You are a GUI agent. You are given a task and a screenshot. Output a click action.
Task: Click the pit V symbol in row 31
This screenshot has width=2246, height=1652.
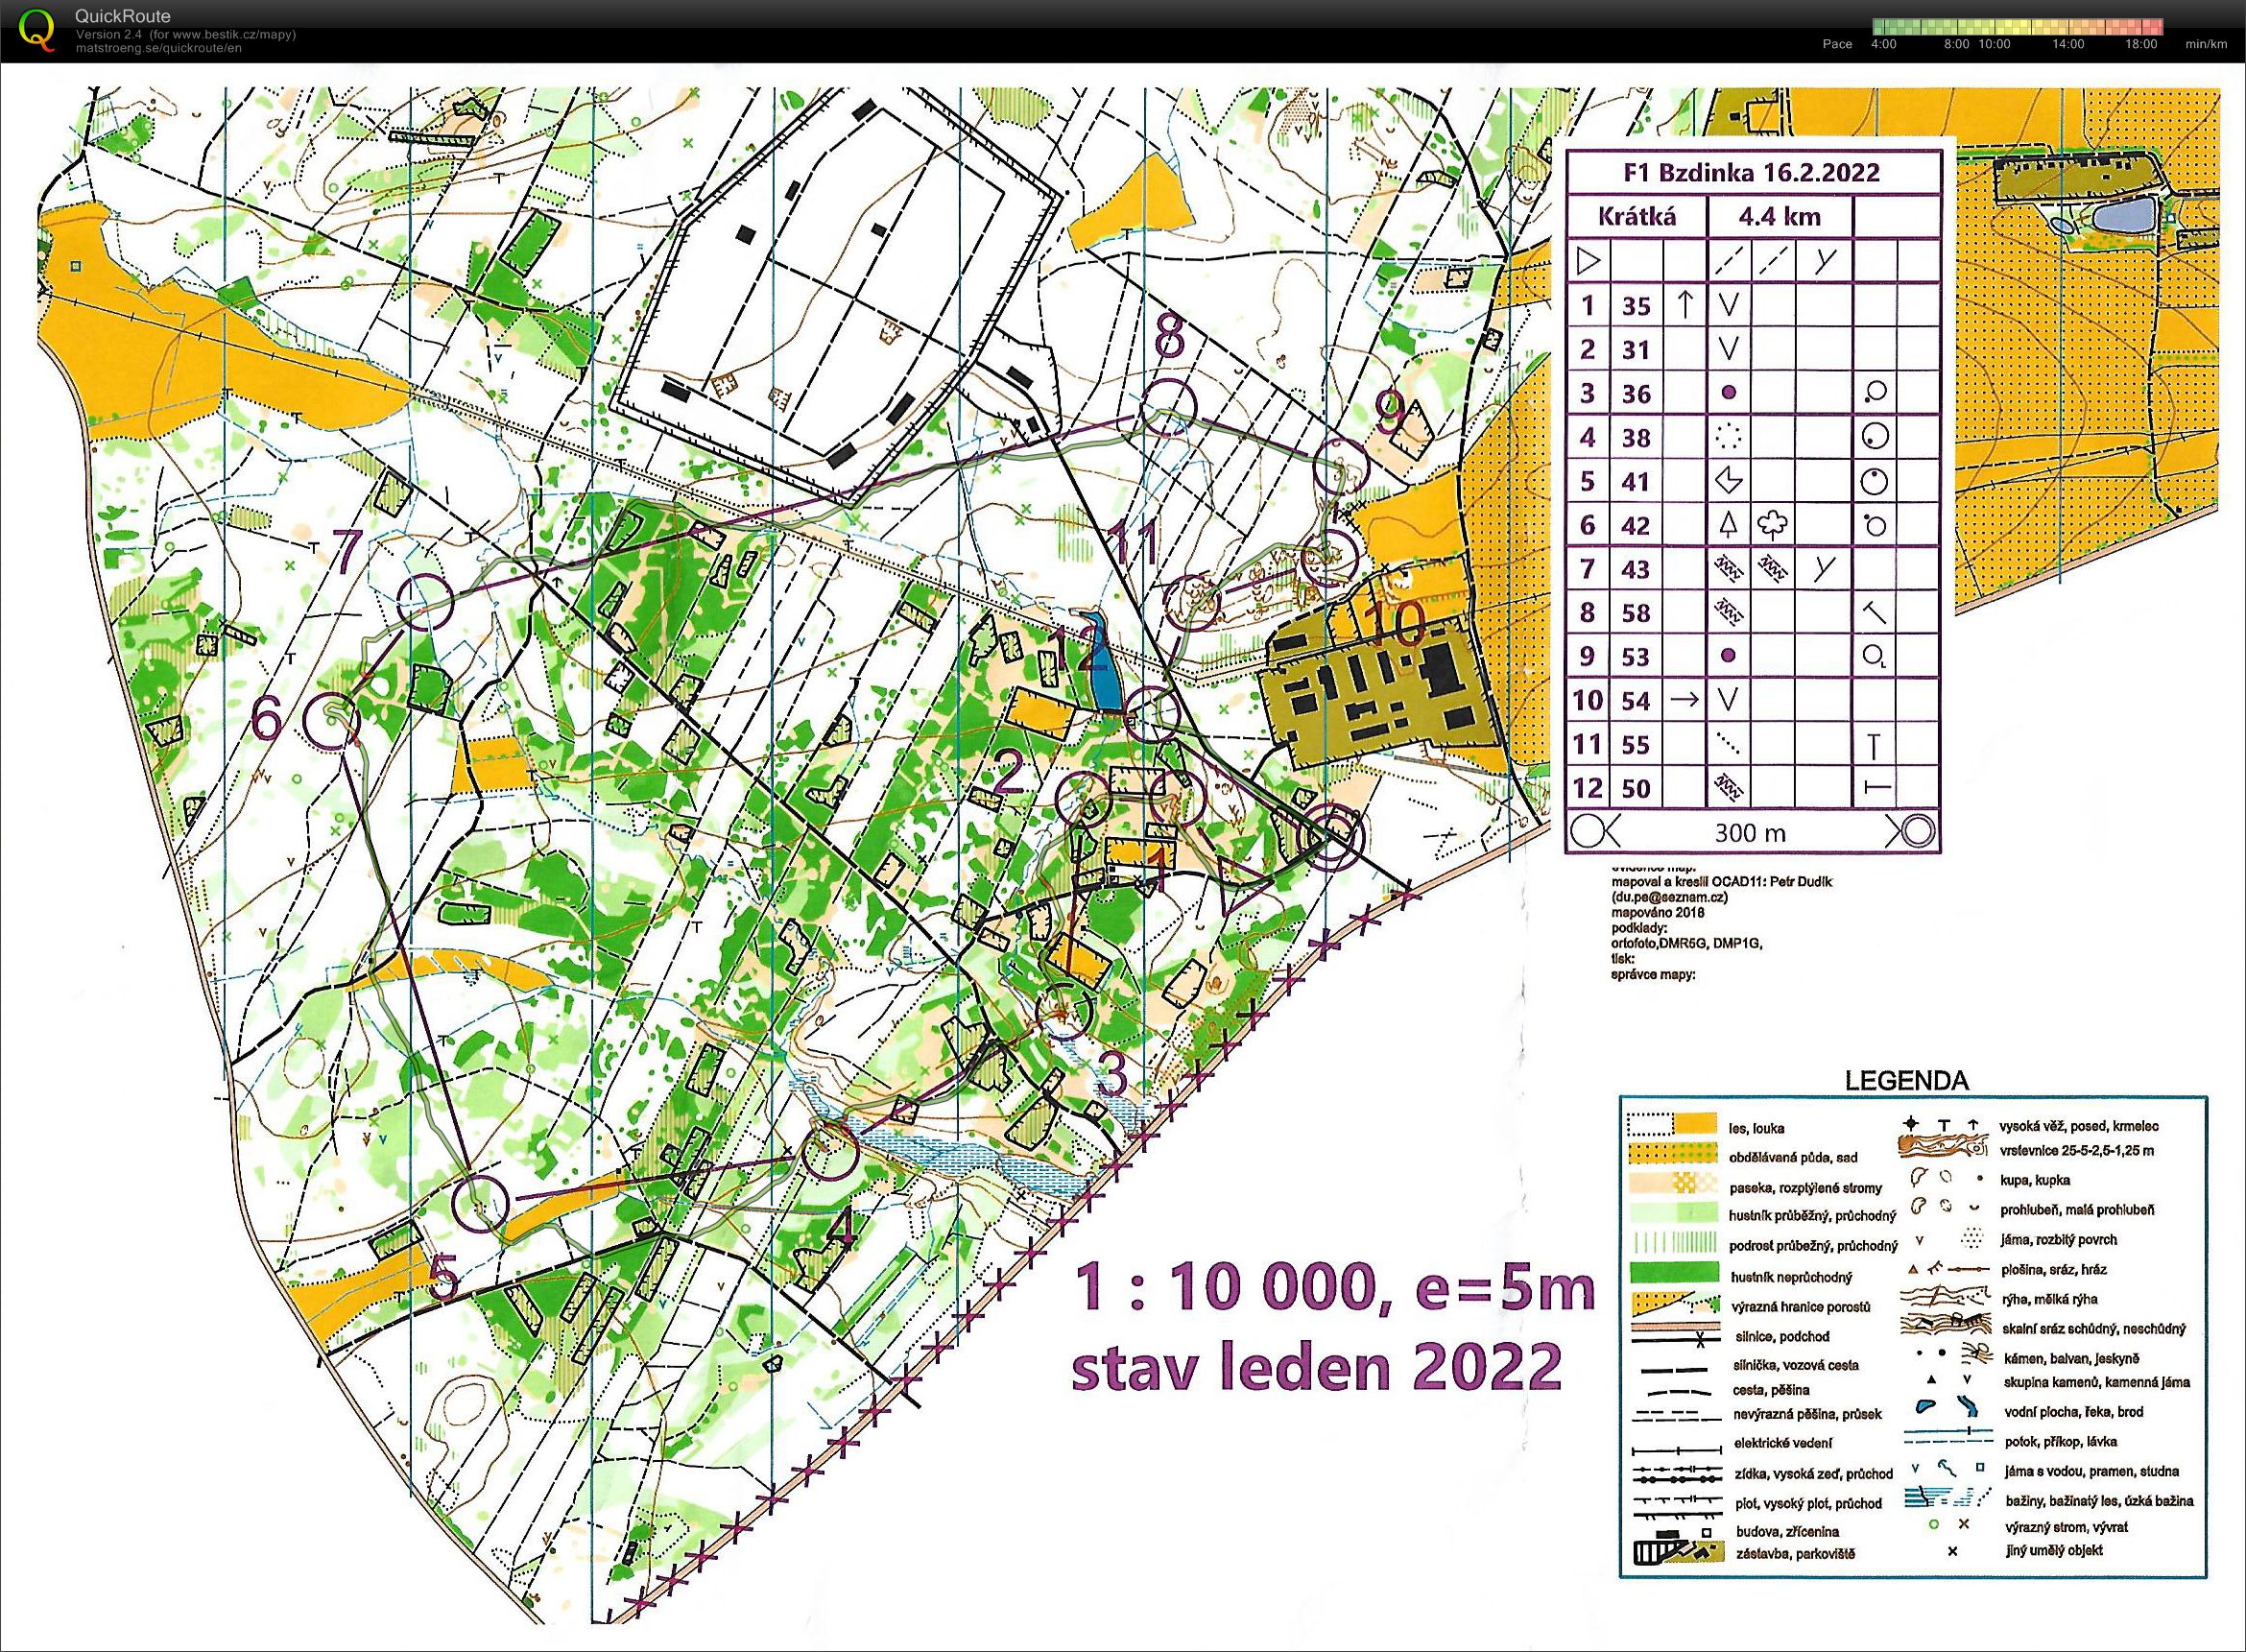[1729, 349]
